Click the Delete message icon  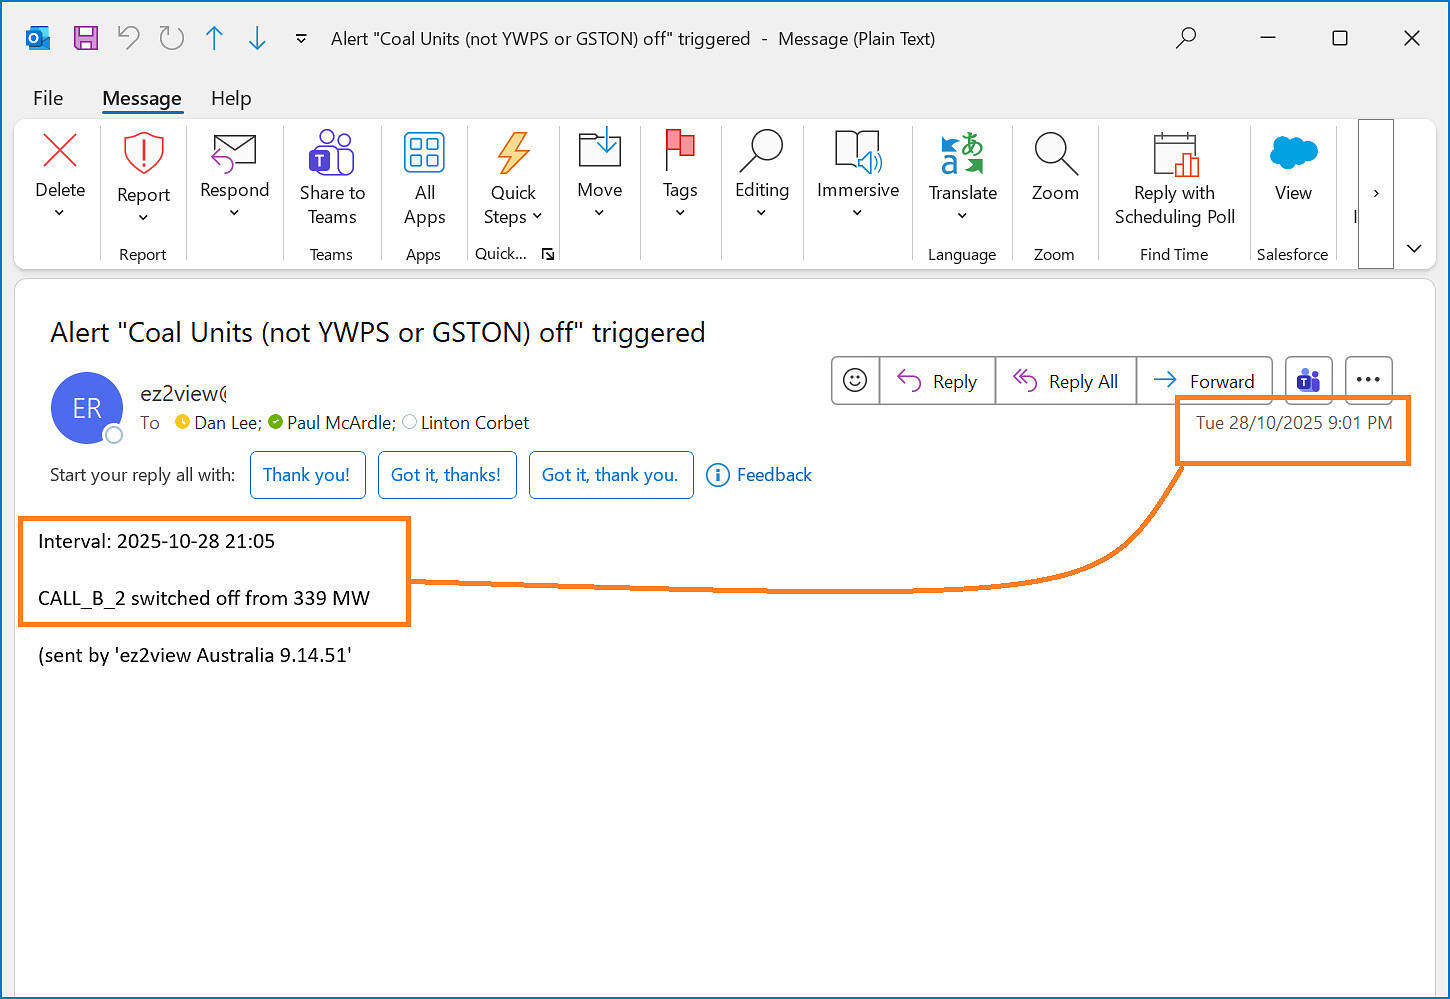(x=60, y=152)
